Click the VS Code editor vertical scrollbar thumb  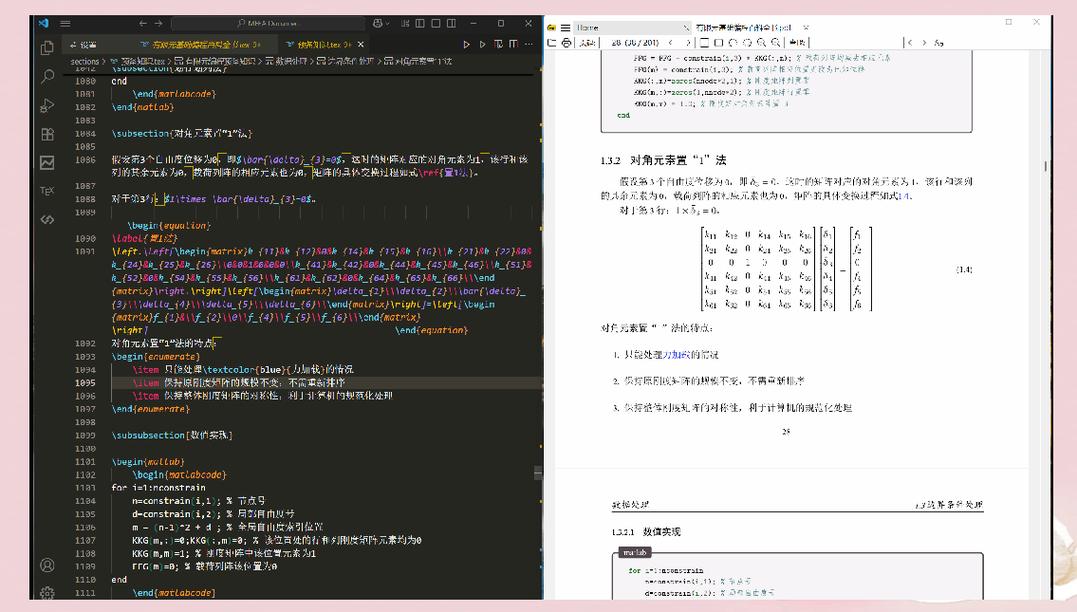538,473
